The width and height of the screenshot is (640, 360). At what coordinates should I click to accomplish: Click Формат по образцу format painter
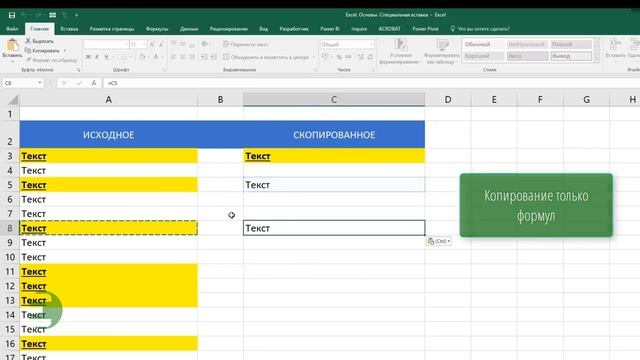(51, 60)
